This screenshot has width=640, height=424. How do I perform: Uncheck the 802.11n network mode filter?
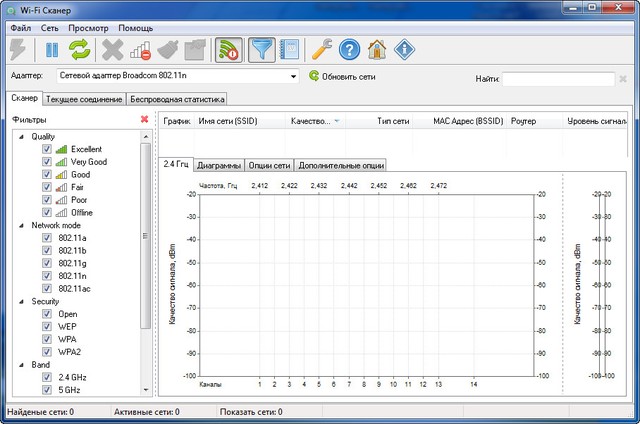(47, 275)
